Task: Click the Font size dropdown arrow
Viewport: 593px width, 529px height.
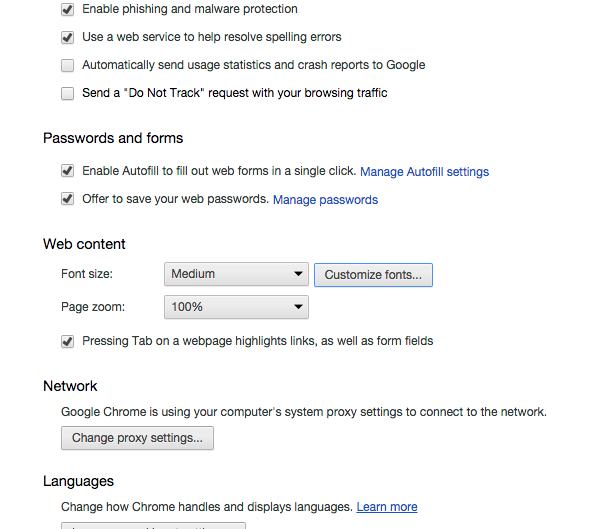Action: pyautogui.click(x=298, y=274)
